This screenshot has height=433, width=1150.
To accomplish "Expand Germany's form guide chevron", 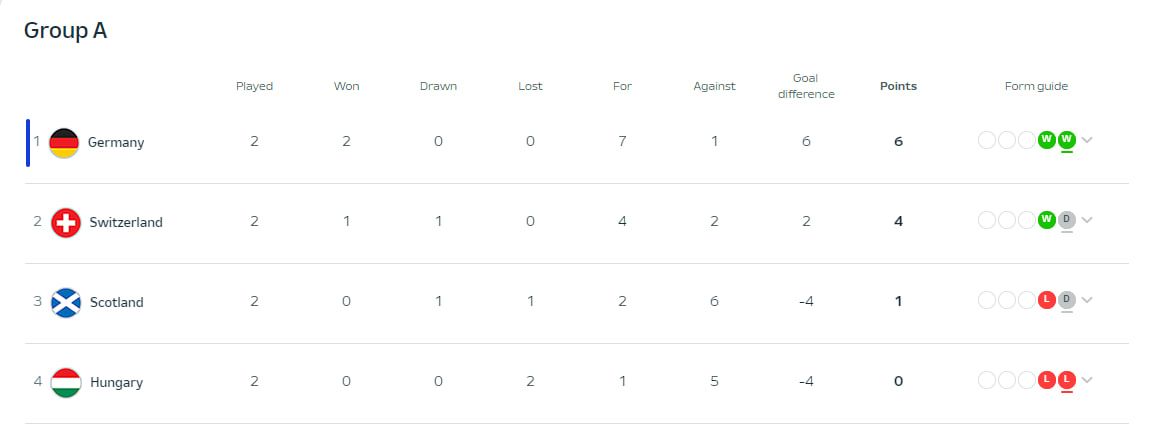I will 1087,140.
